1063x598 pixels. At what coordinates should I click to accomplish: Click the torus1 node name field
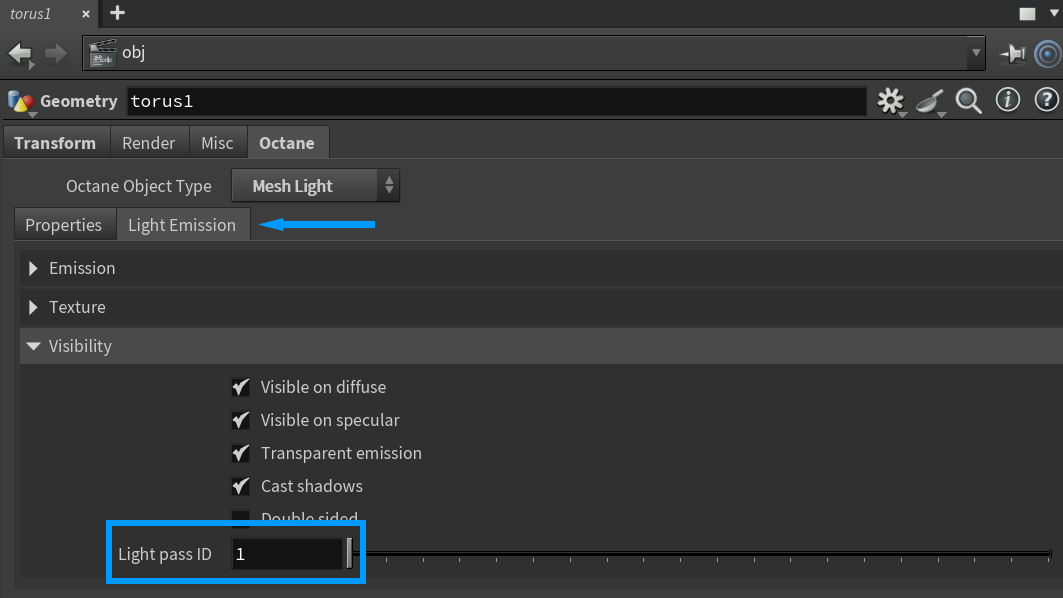pos(495,101)
